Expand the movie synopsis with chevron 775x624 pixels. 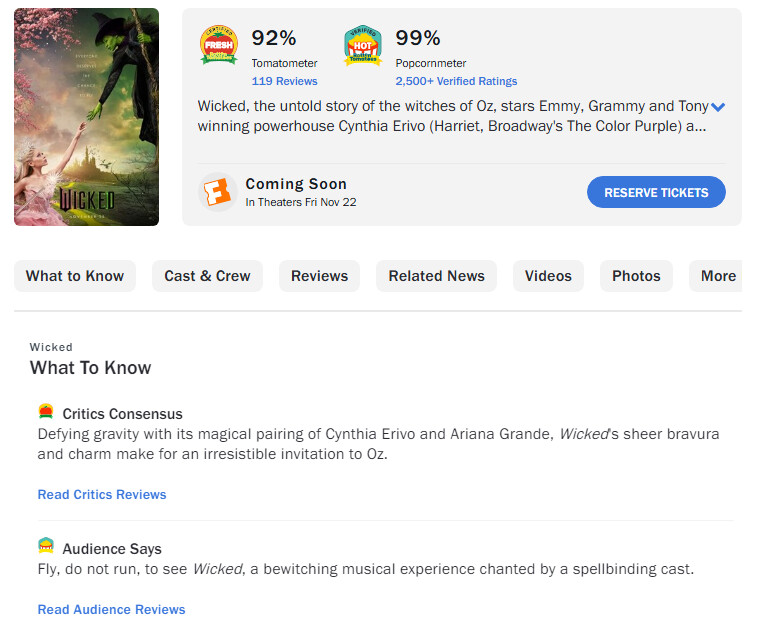tap(718, 108)
